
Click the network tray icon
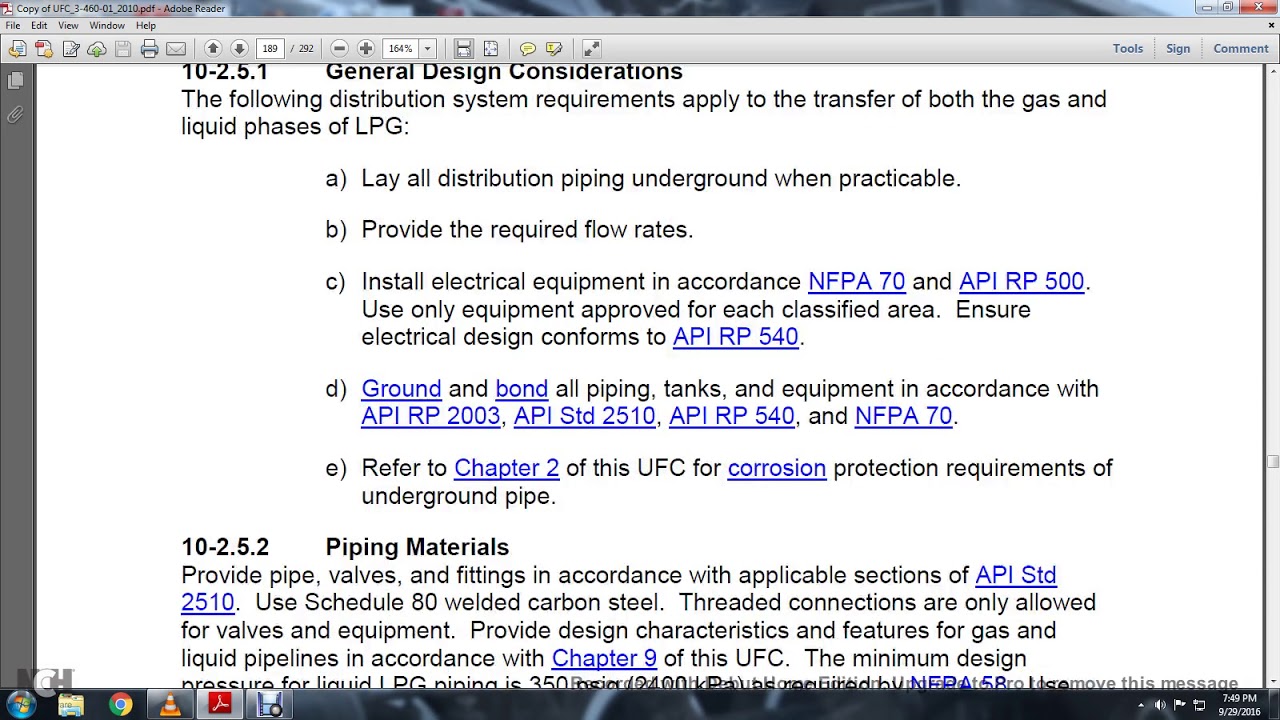(x=1198, y=705)
